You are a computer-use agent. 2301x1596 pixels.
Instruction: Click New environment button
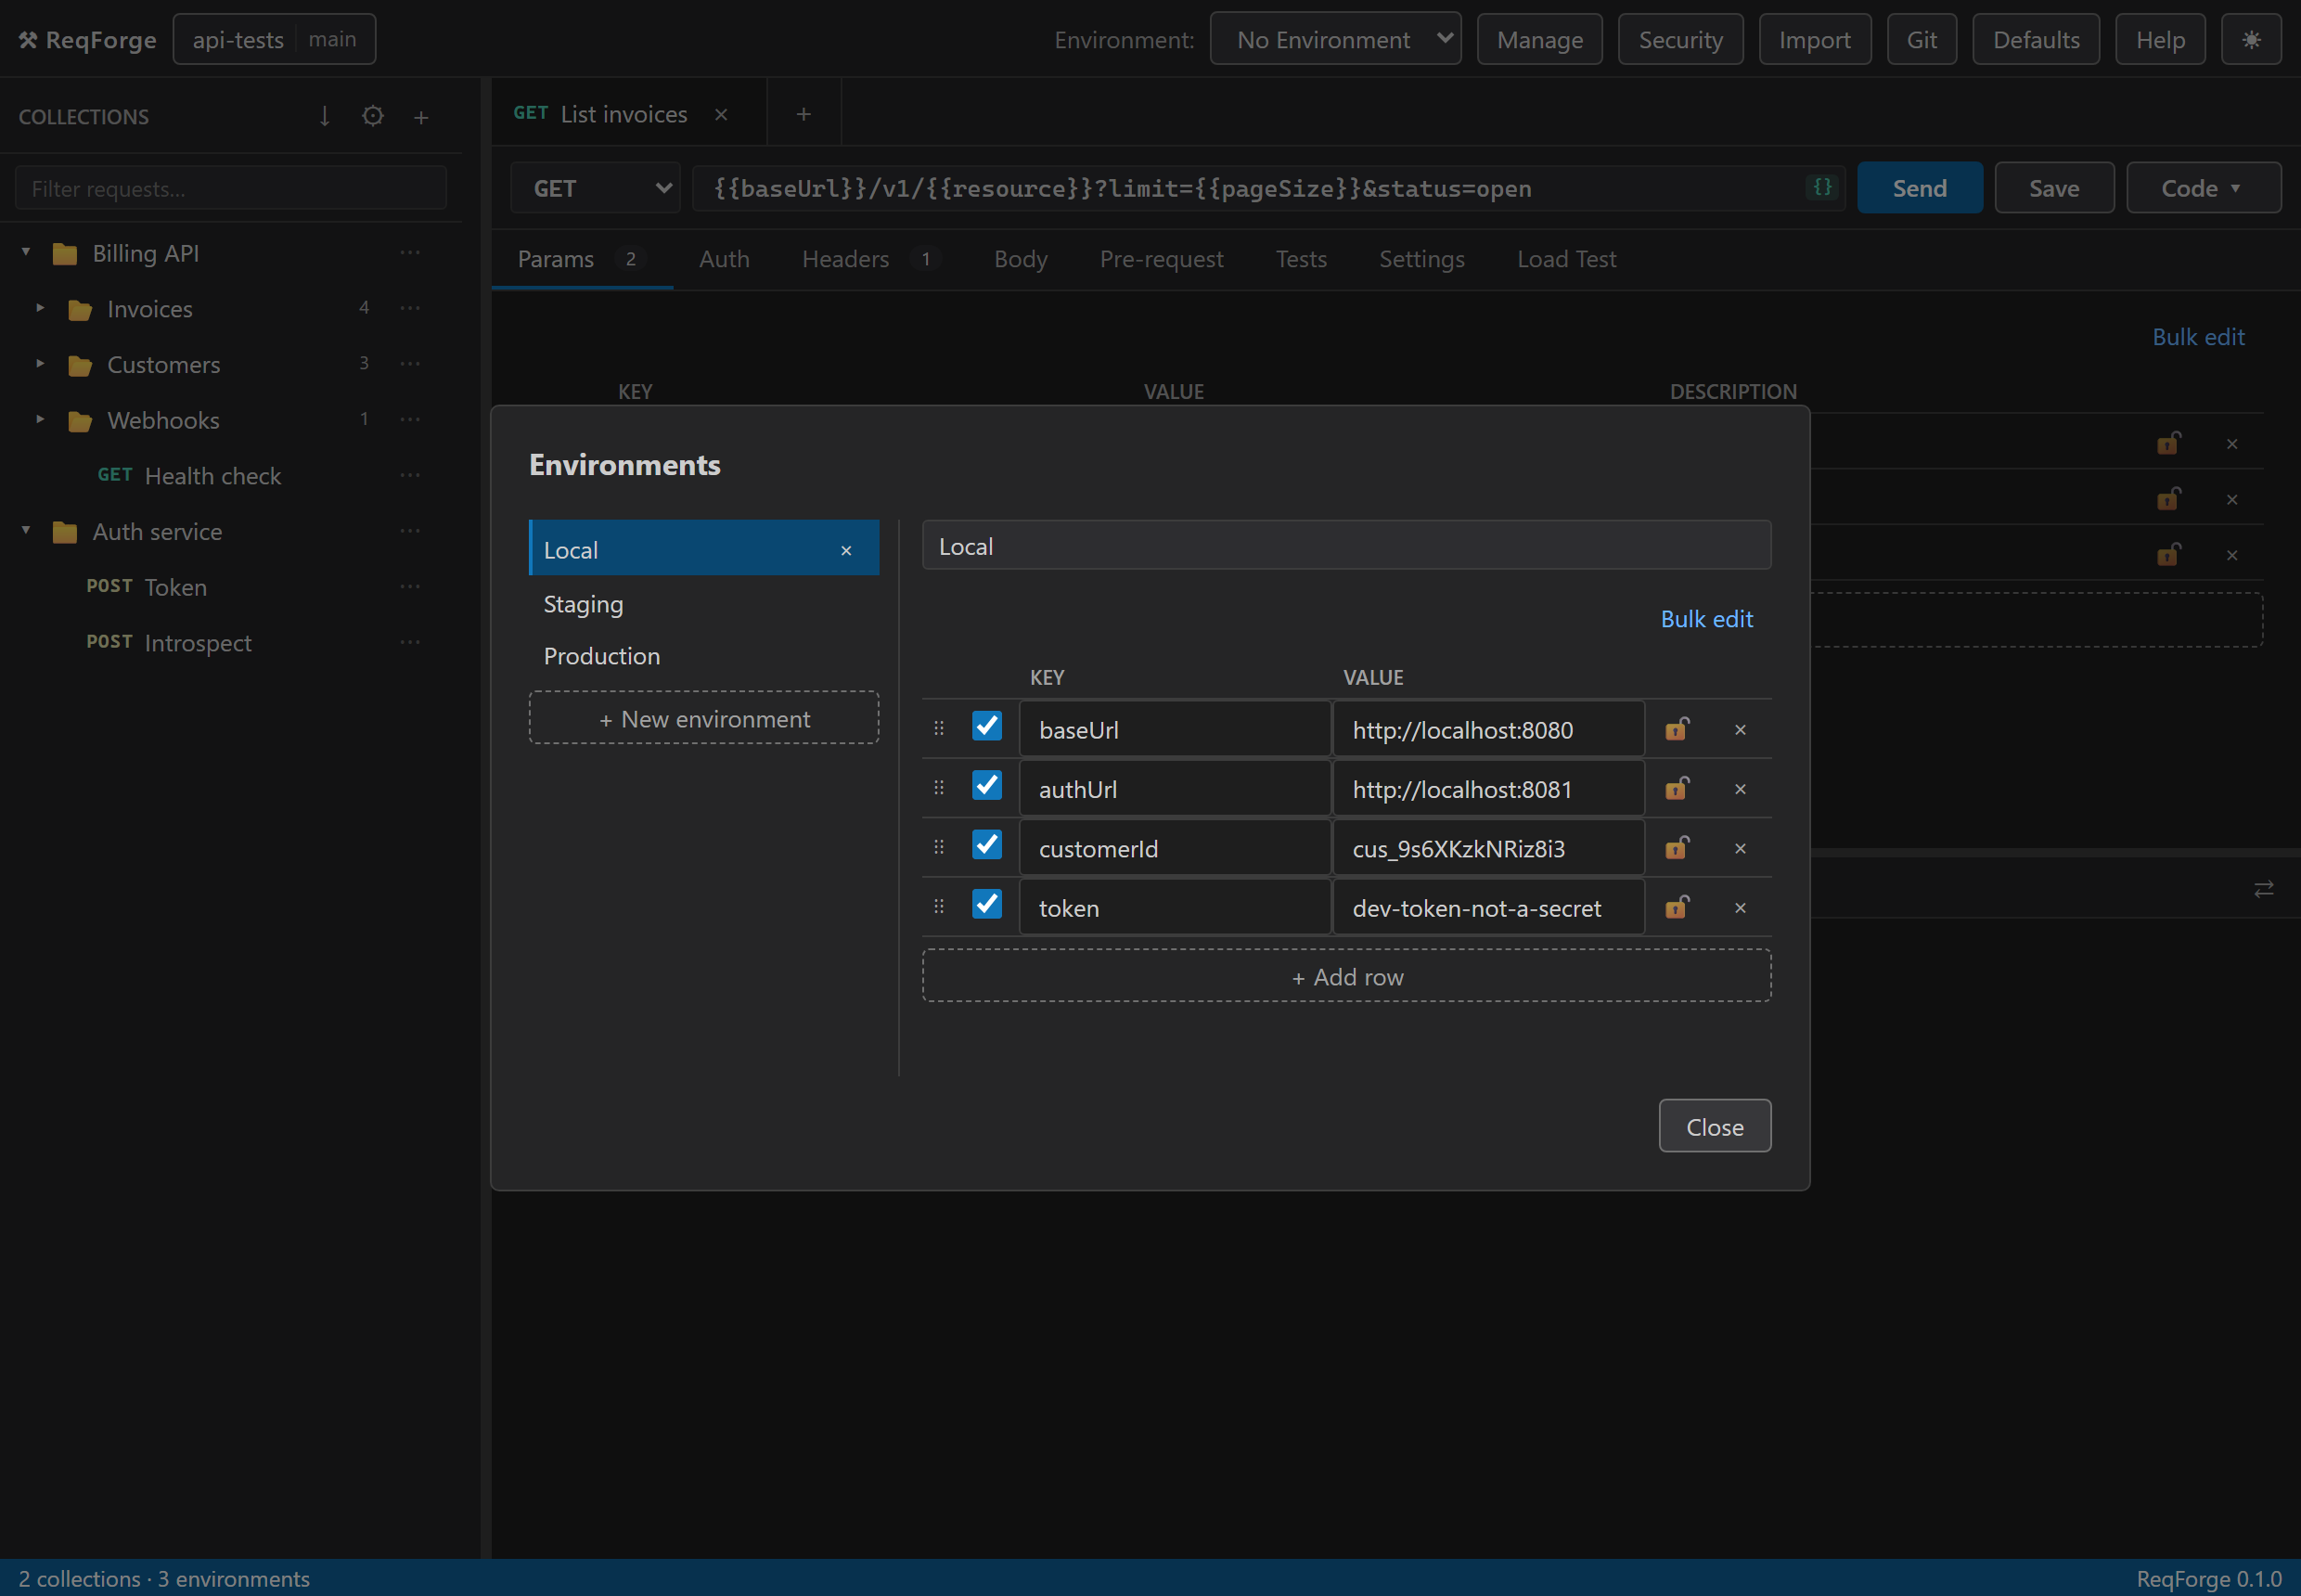tap(704, 718)
